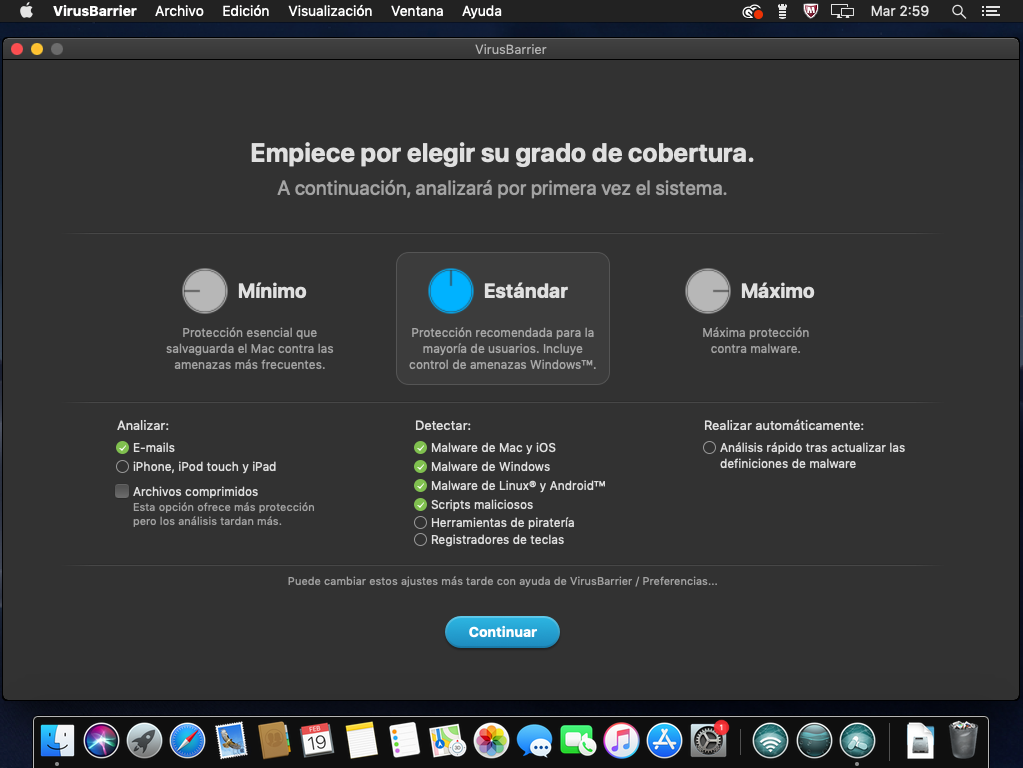1023x768 pixels.
Task: Open the VirusBarrier application menu
Action: pos(95,11)
